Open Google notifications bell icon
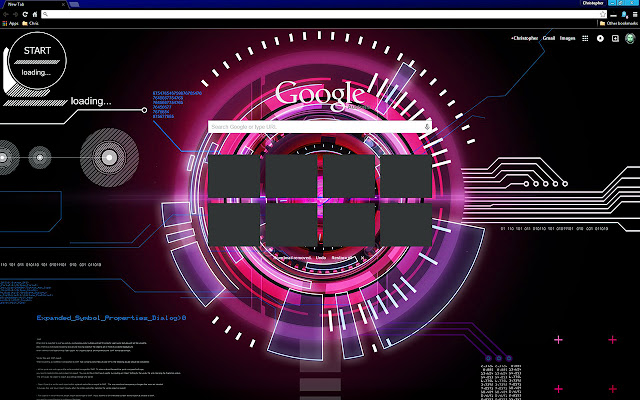 (x=600, y=38)
